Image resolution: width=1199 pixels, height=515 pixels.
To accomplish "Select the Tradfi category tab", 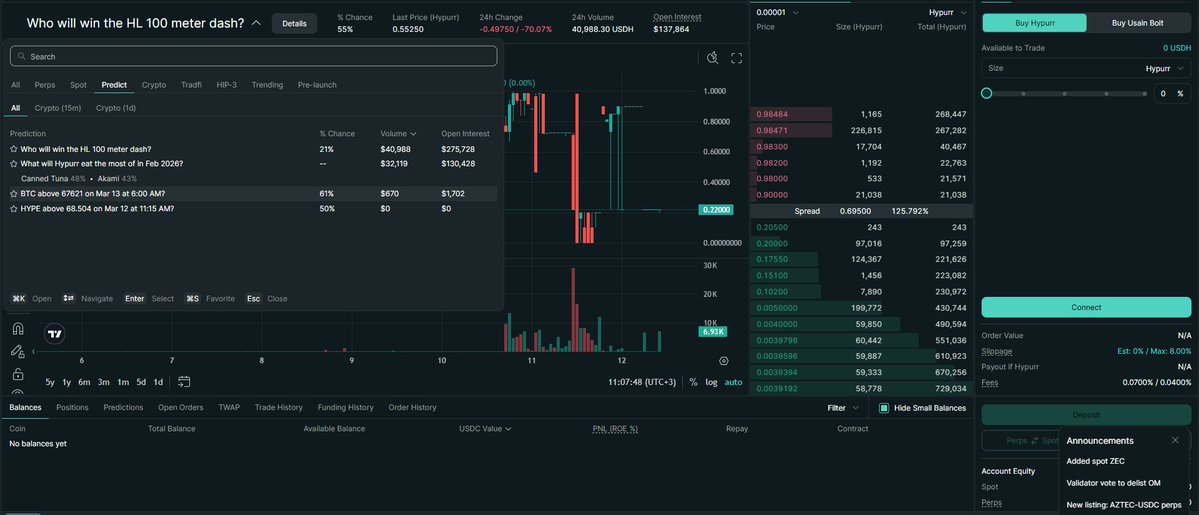I will [191, 85].
